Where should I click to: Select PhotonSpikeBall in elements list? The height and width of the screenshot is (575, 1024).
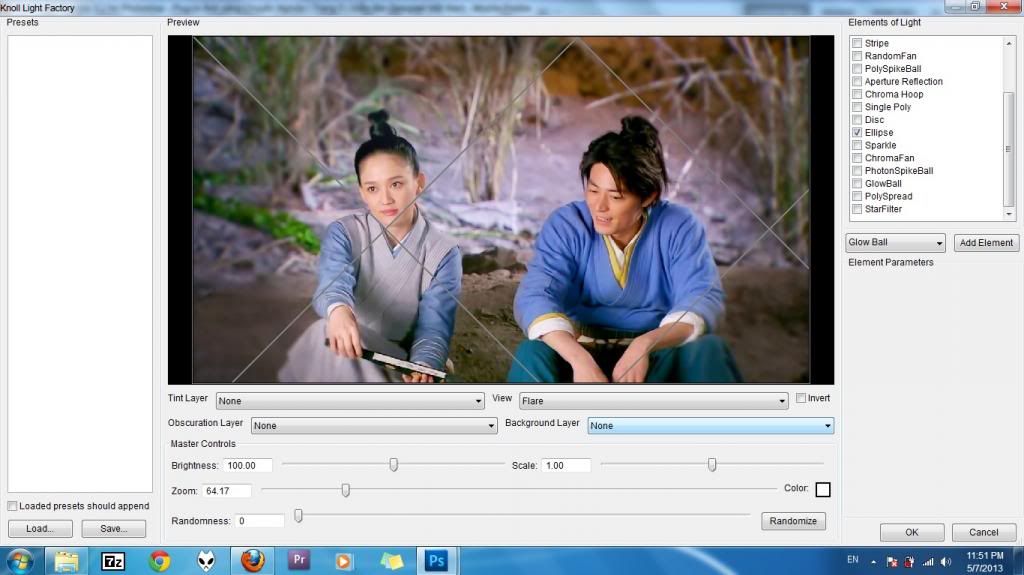899,171
